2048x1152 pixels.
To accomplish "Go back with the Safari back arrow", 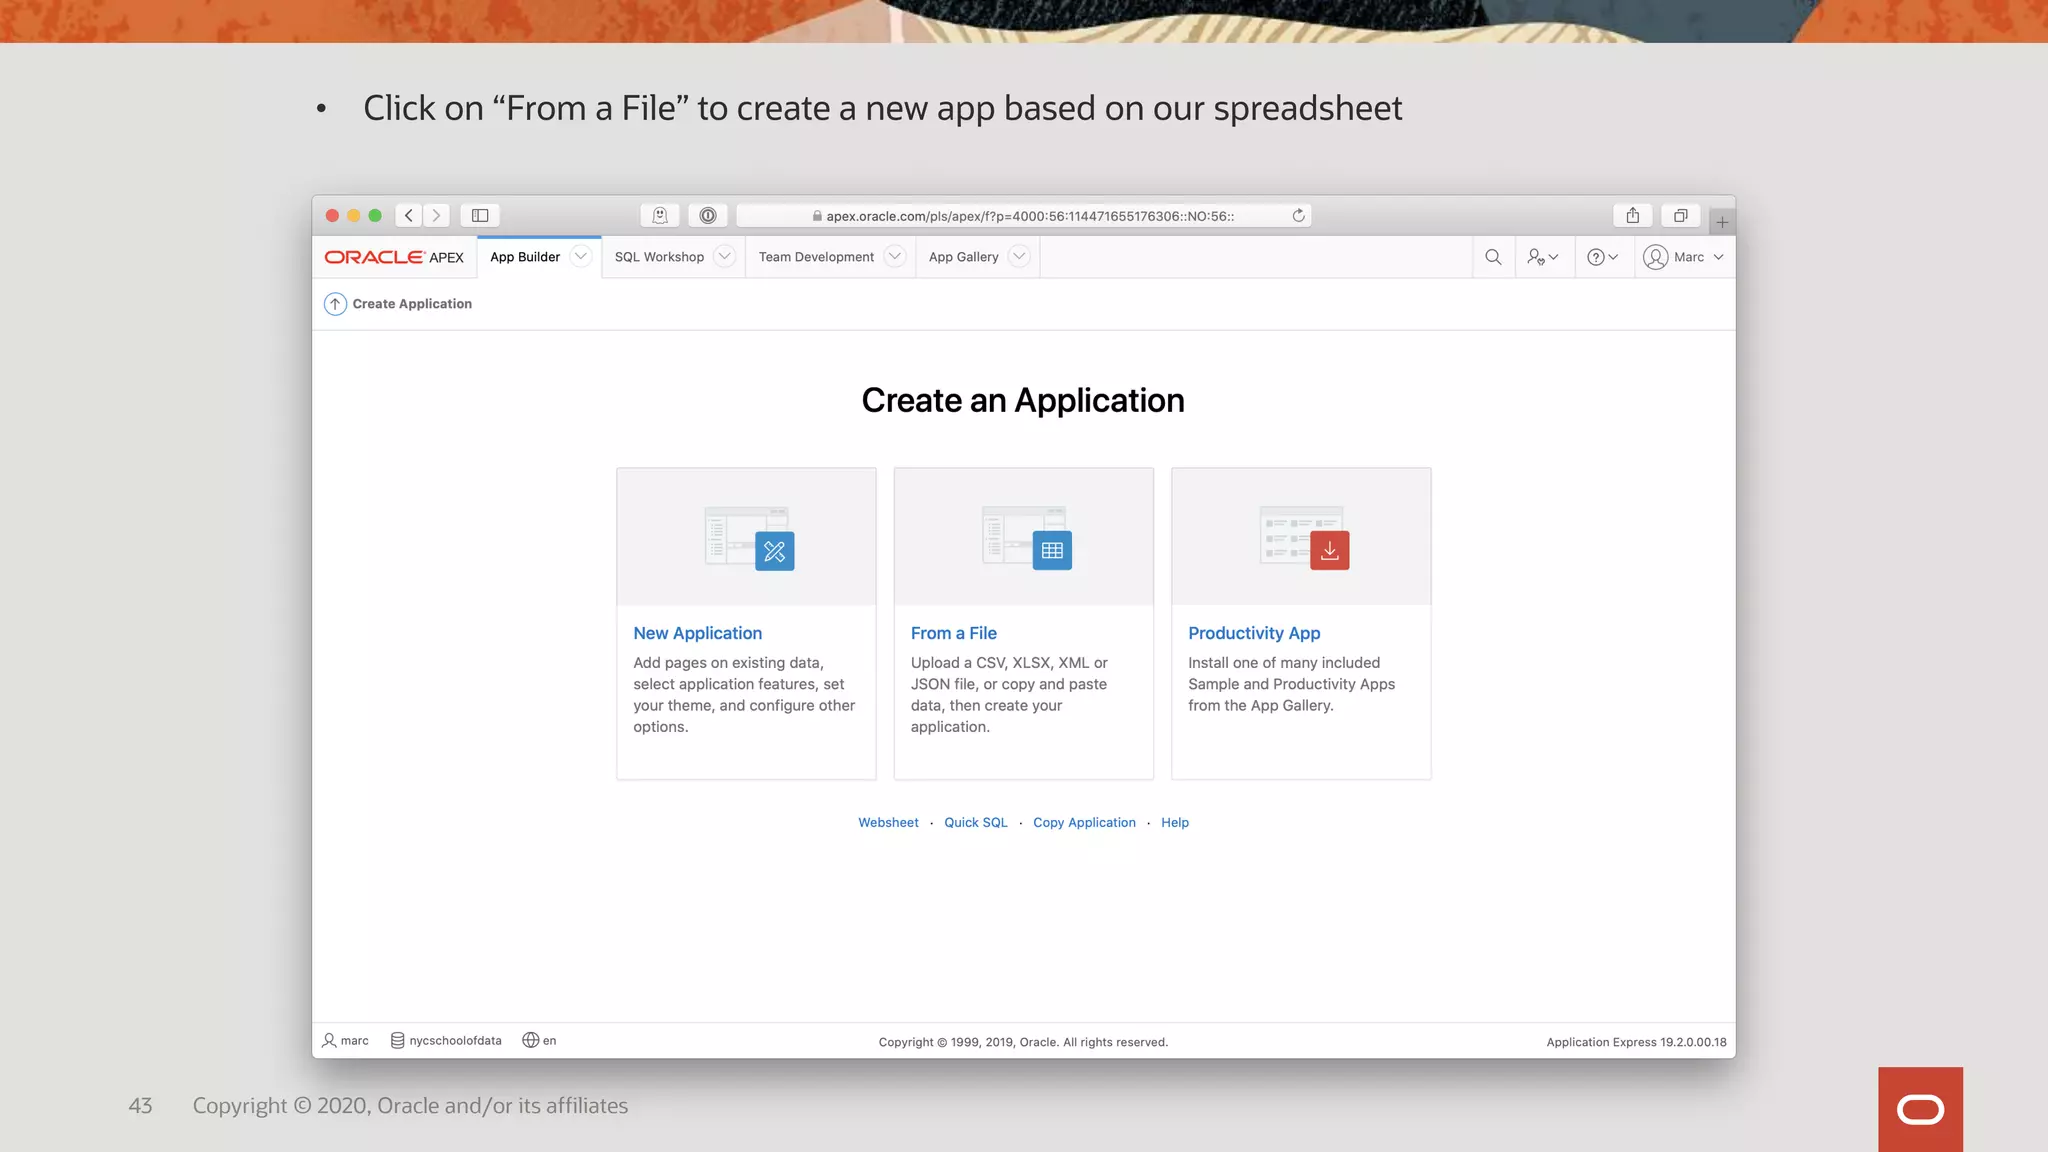I will pyautogui.click(x=408, y=215).
